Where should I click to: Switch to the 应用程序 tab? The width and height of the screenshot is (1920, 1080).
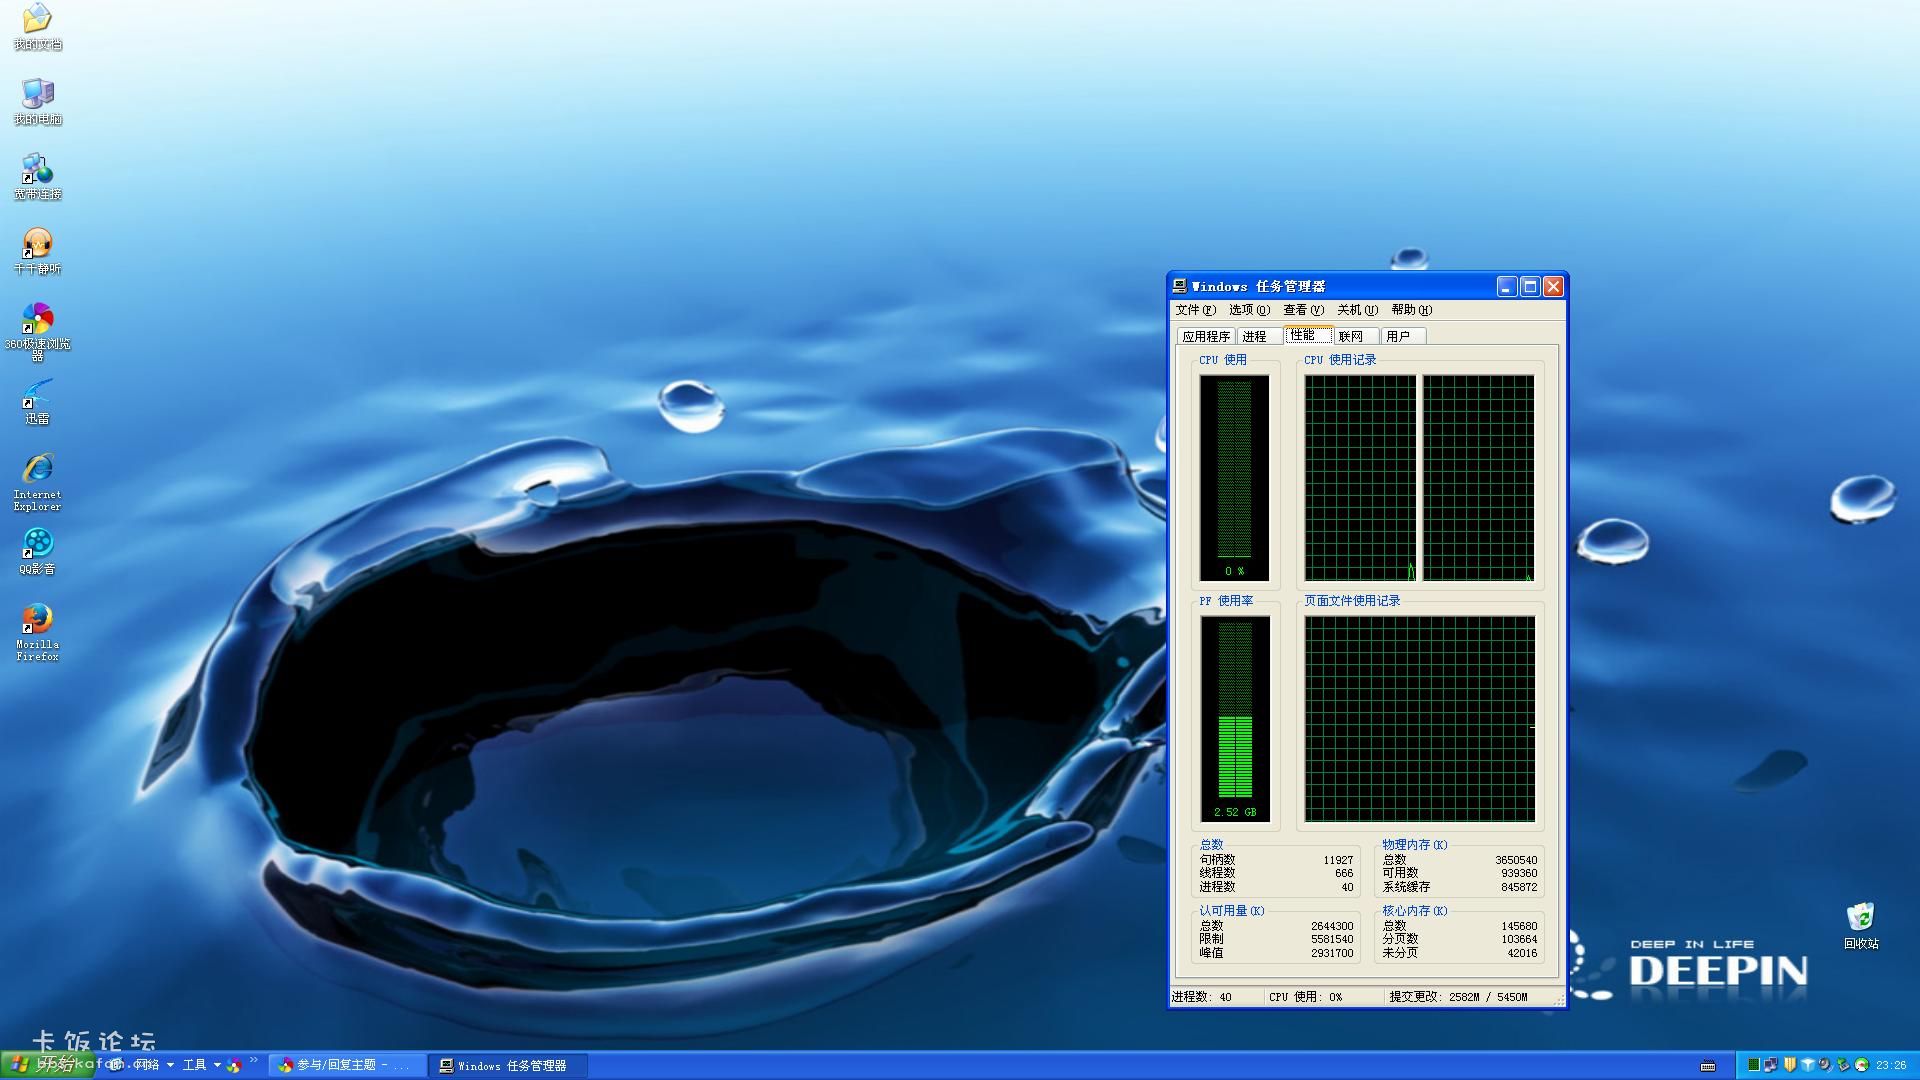(x=1206, y=337)
